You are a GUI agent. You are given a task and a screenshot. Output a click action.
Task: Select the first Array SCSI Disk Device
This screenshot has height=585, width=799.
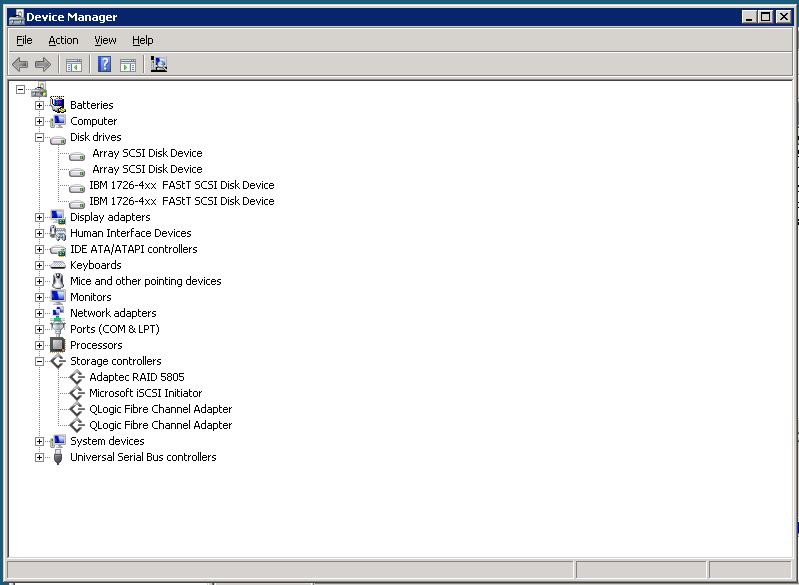[x=146, y=153]
